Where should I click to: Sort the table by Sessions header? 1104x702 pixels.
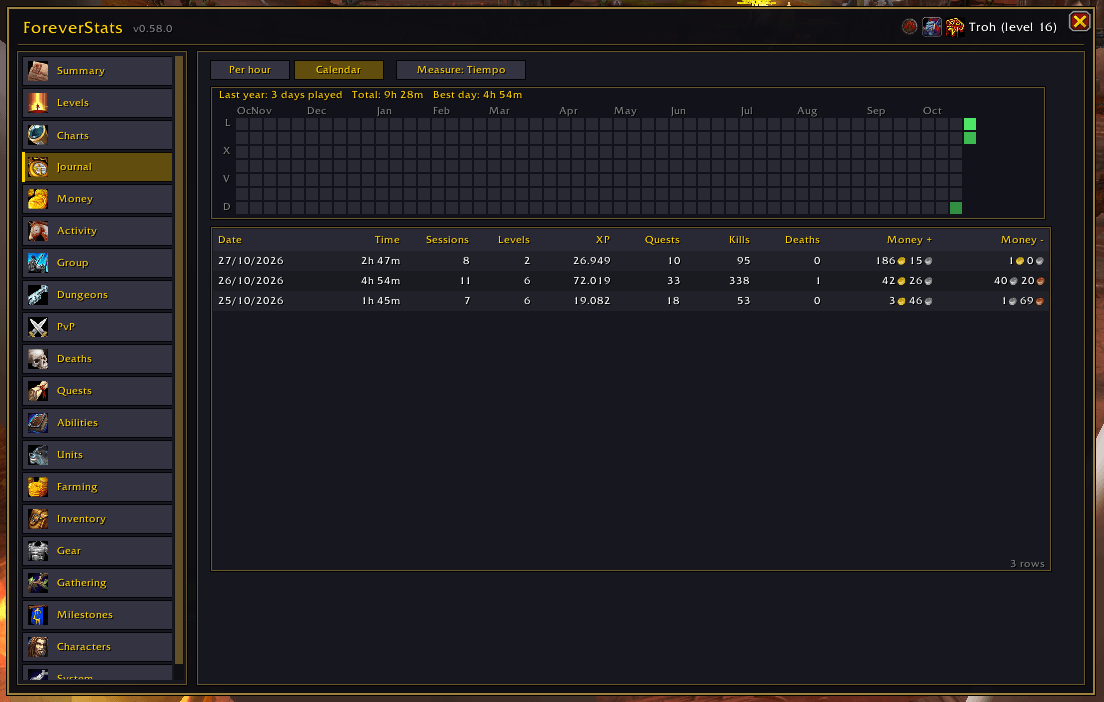coord(447,240)
